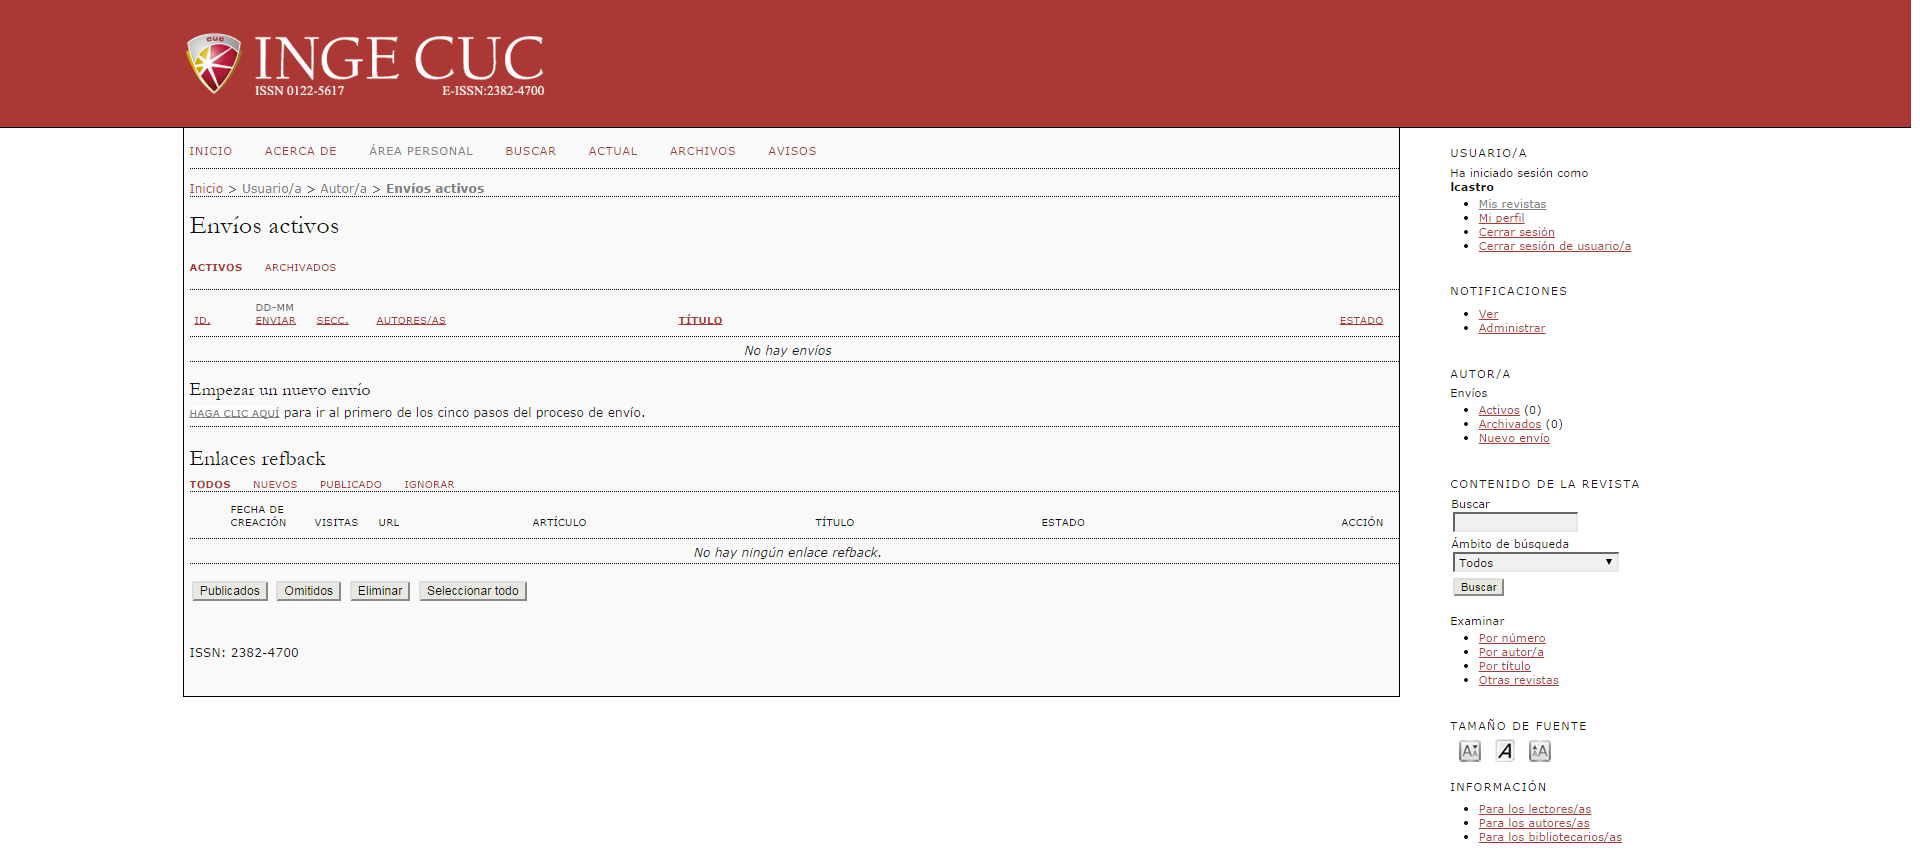Image resolution: width=1920 pixels, height=850 pixels.
Task: Open the Mi perfil link
Action: (1501, 218)
